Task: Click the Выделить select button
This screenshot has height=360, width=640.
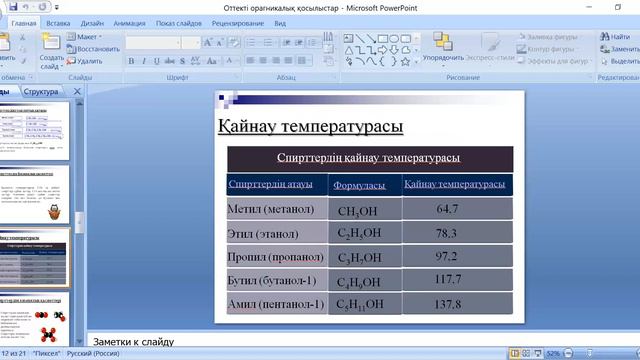Action: coord(620,61)
